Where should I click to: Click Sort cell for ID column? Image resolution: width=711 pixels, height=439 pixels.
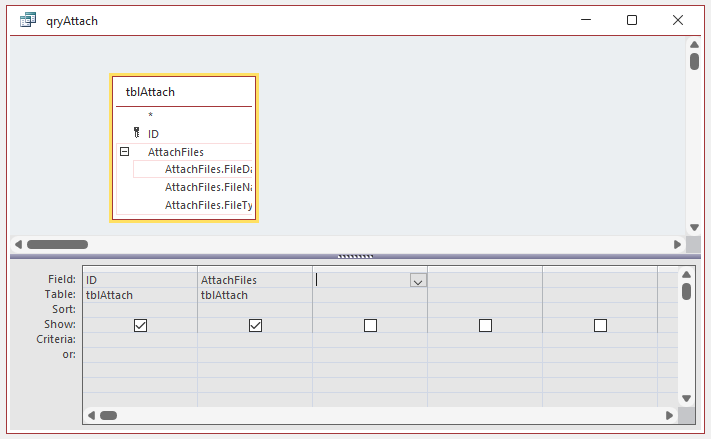[140, 310]
